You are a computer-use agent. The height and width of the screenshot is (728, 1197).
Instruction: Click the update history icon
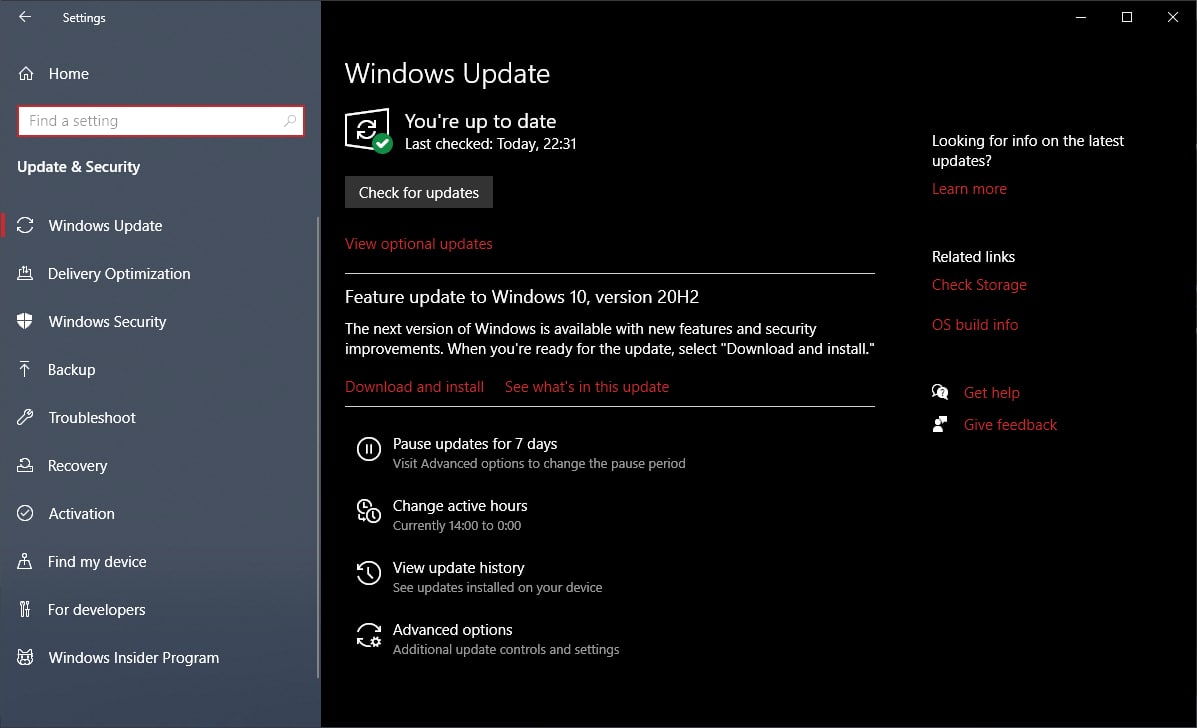[x=369, y=572]
